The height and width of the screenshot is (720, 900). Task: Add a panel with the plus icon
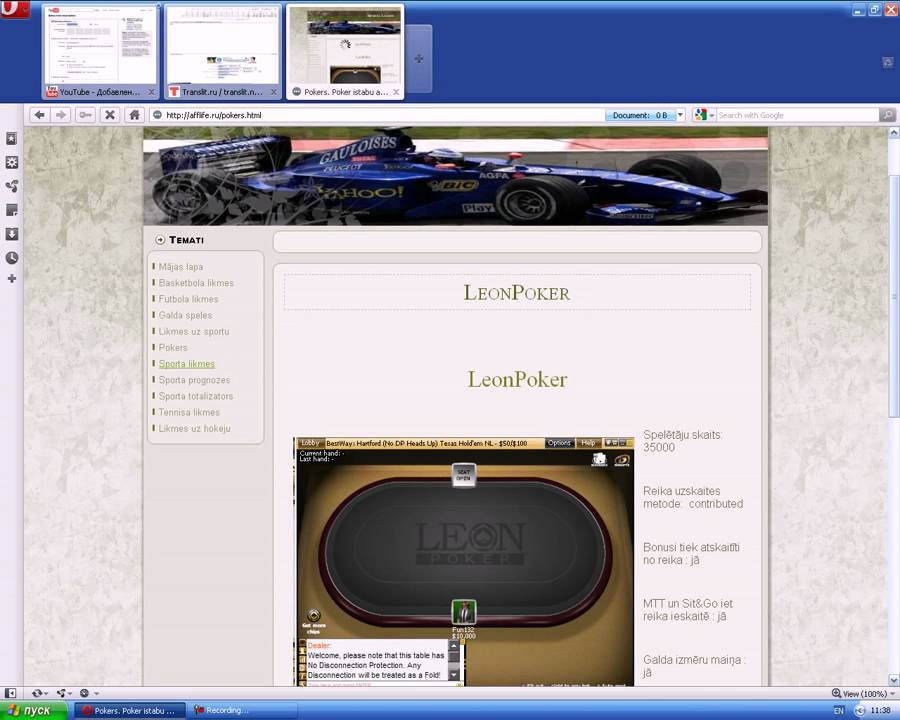click(x=11, y=278)
